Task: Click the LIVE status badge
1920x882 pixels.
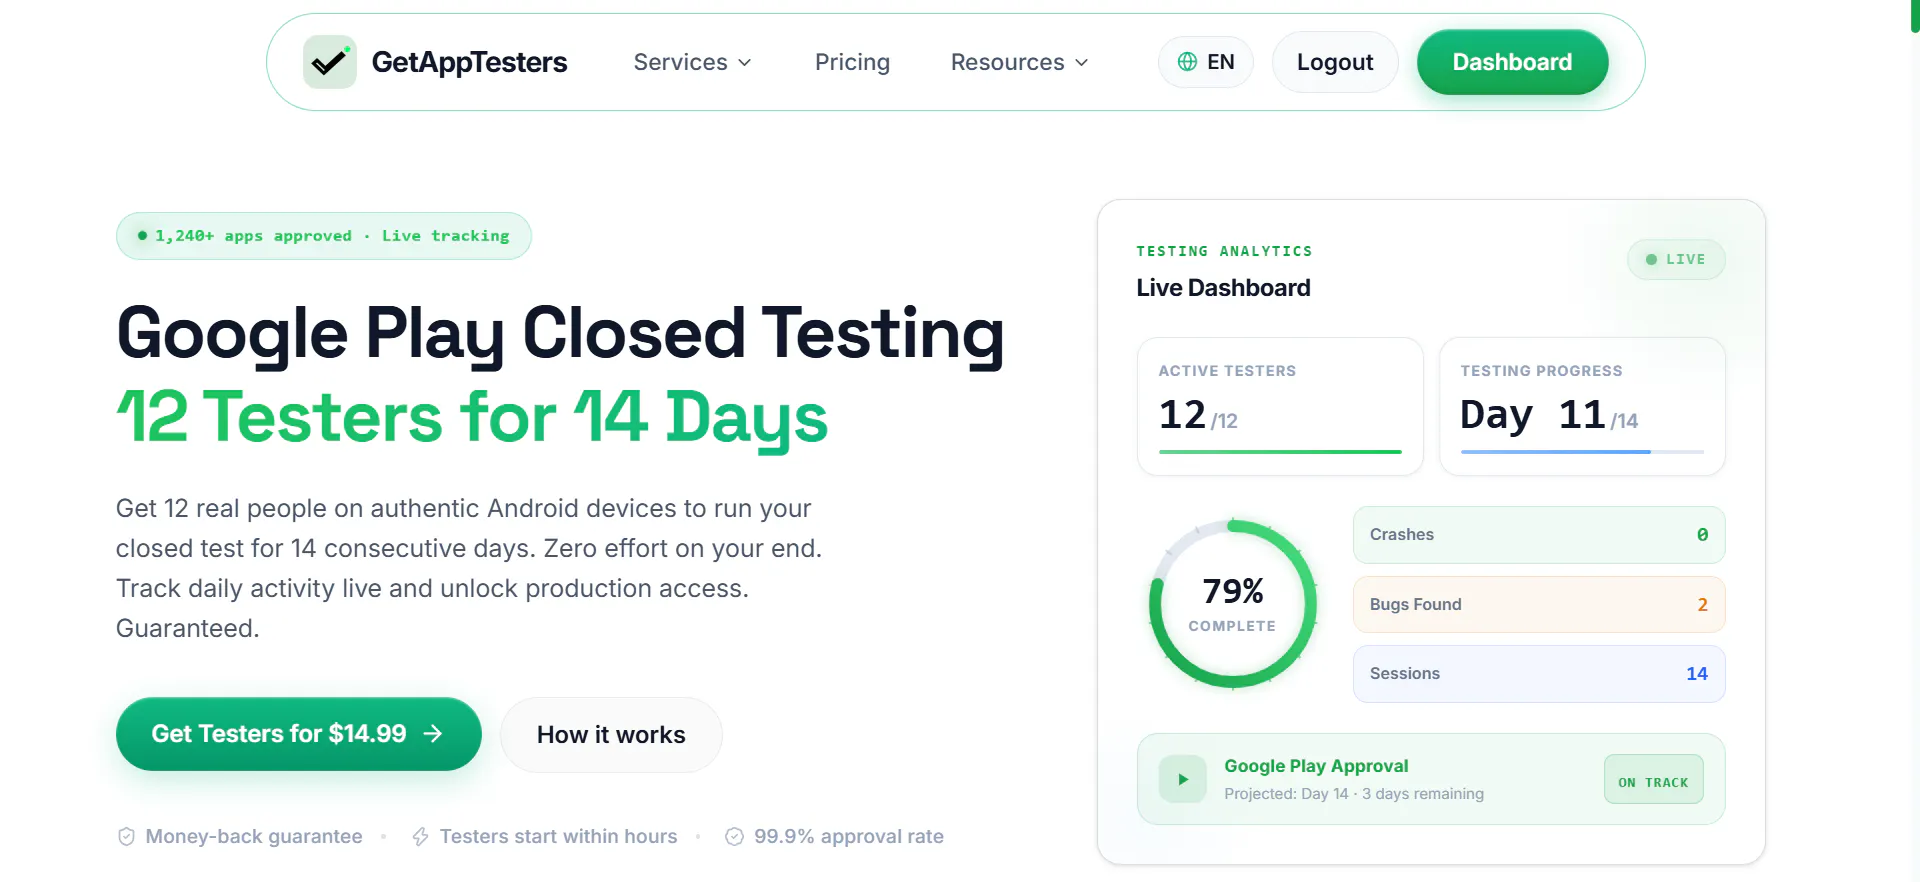Action: (x=1676, y=259)
